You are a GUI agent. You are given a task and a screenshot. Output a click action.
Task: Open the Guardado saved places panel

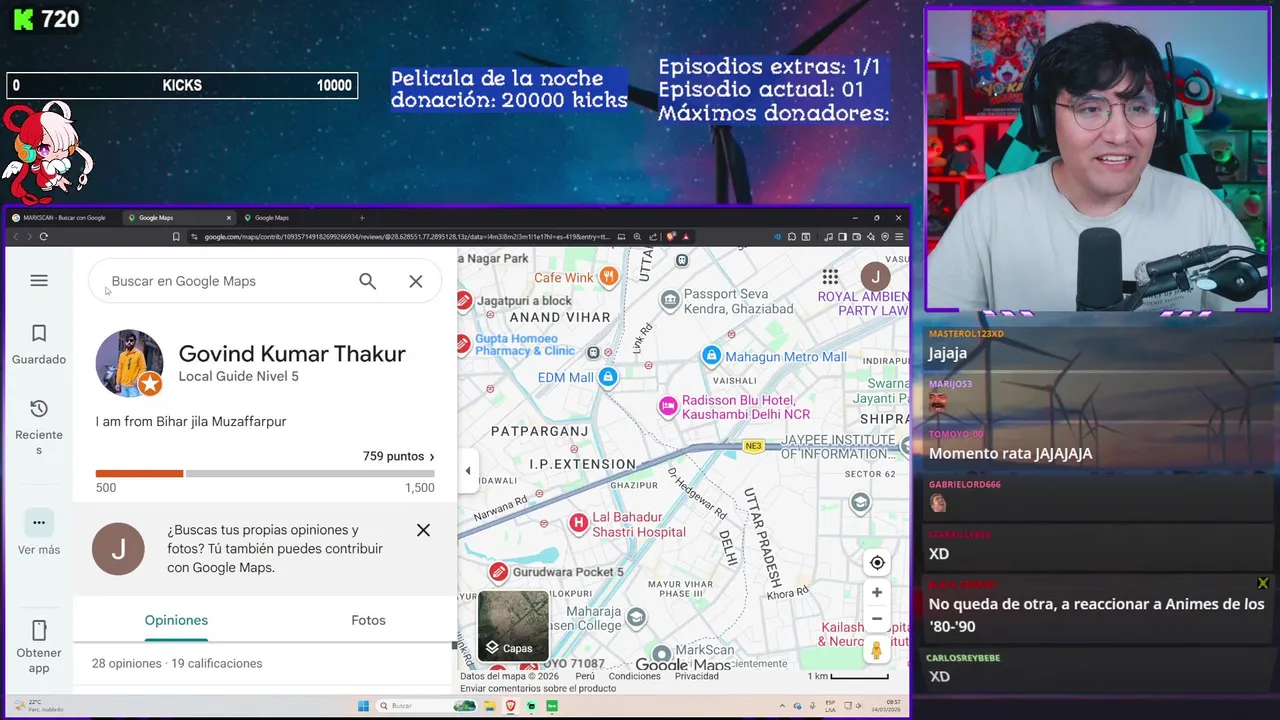[x=39, y=345]
